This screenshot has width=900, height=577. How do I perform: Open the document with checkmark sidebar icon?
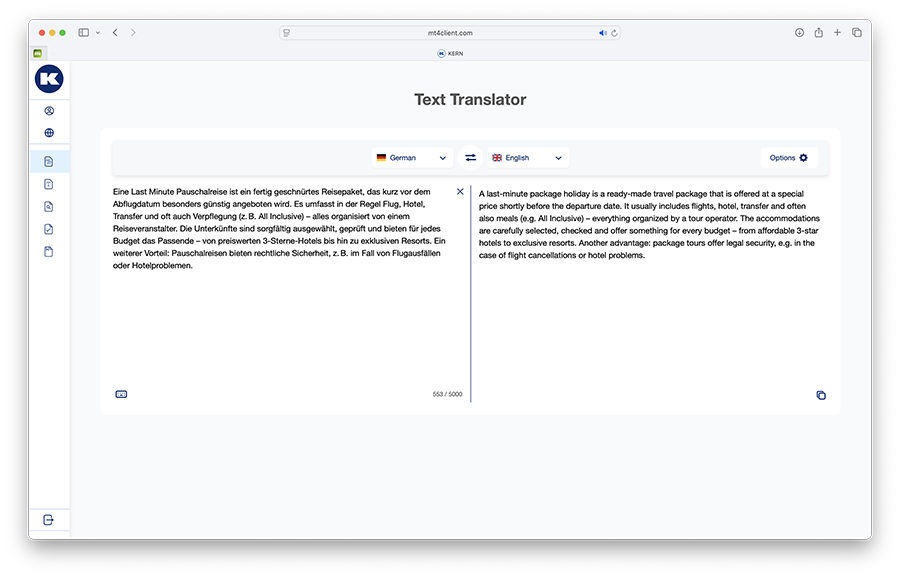[49, 229]
